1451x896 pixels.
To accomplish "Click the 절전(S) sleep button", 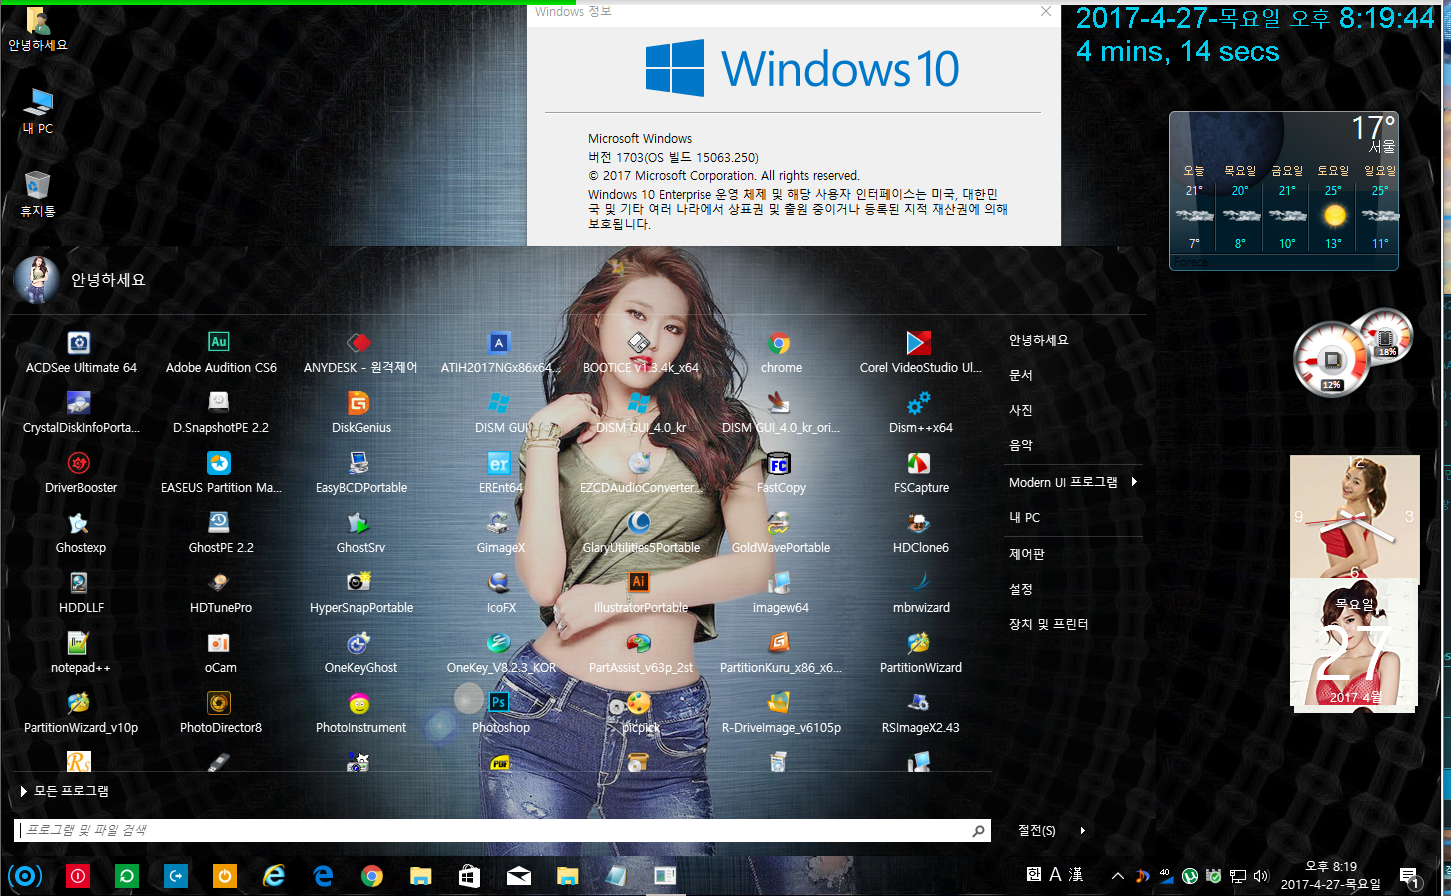I will (1037, 831).
